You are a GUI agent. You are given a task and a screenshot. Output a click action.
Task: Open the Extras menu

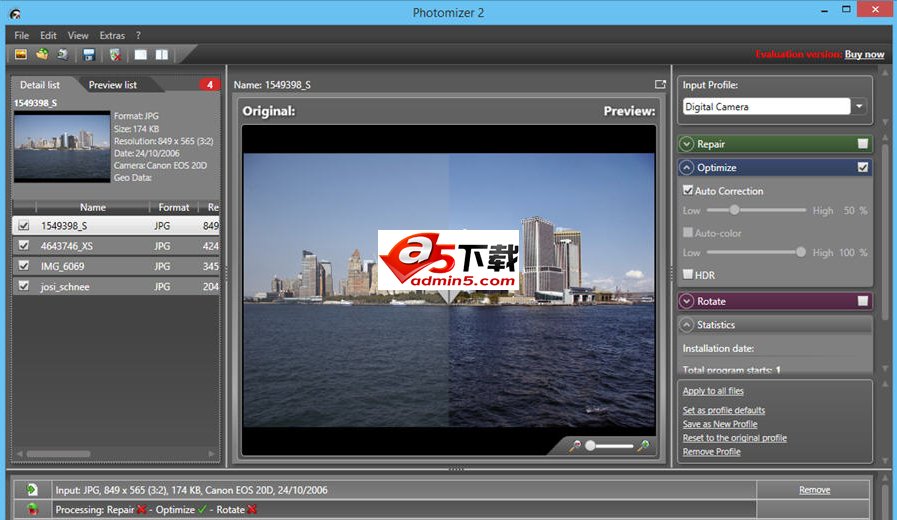tap(112, 35)
